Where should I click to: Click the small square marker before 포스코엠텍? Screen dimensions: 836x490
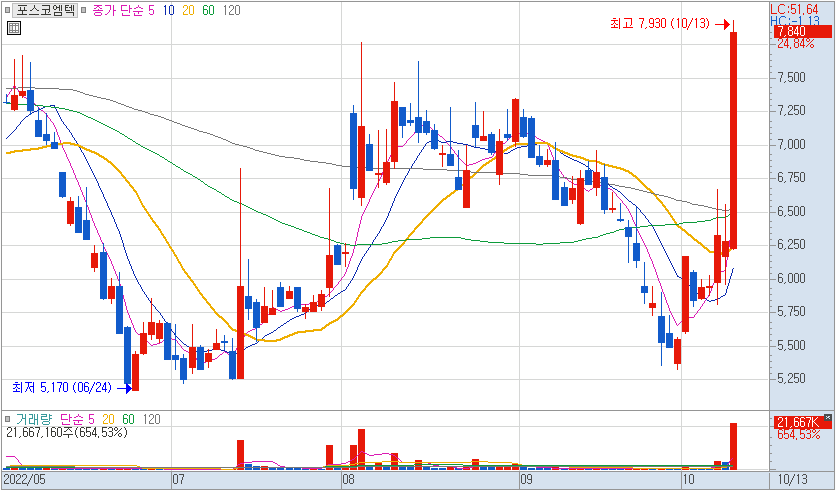coord(7,10)
